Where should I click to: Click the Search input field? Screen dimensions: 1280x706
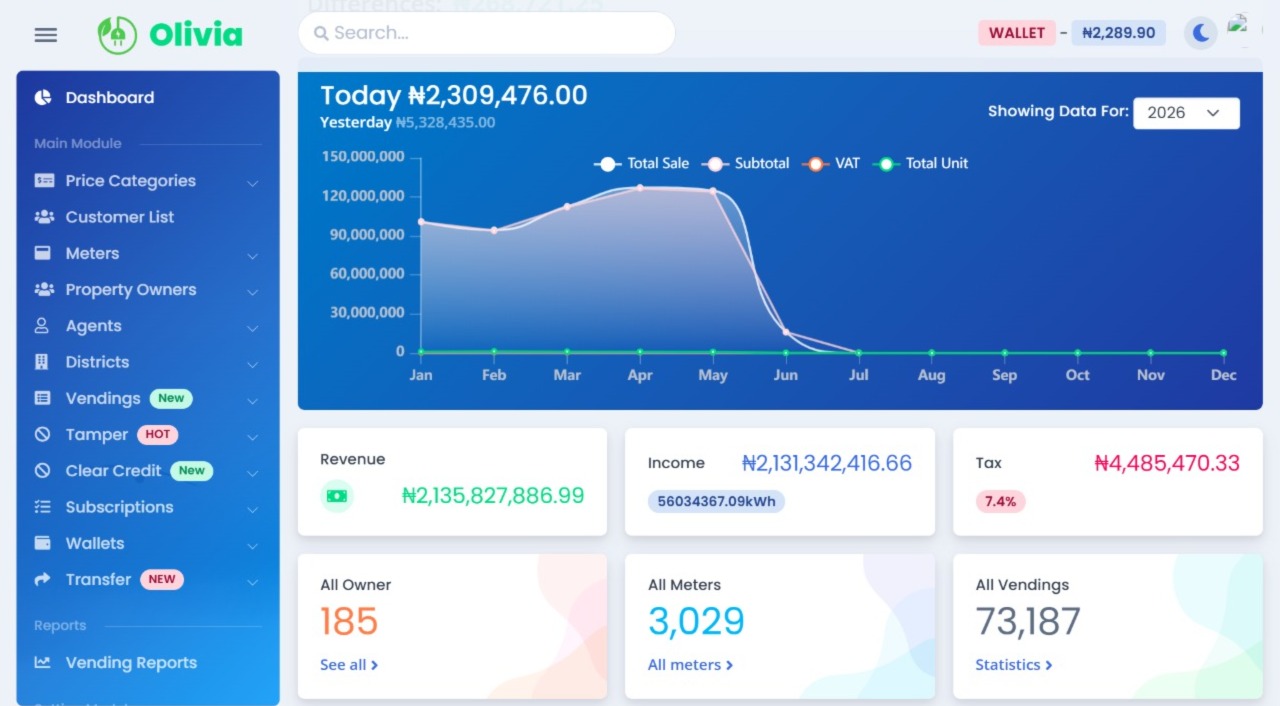[x=486, y=33]
